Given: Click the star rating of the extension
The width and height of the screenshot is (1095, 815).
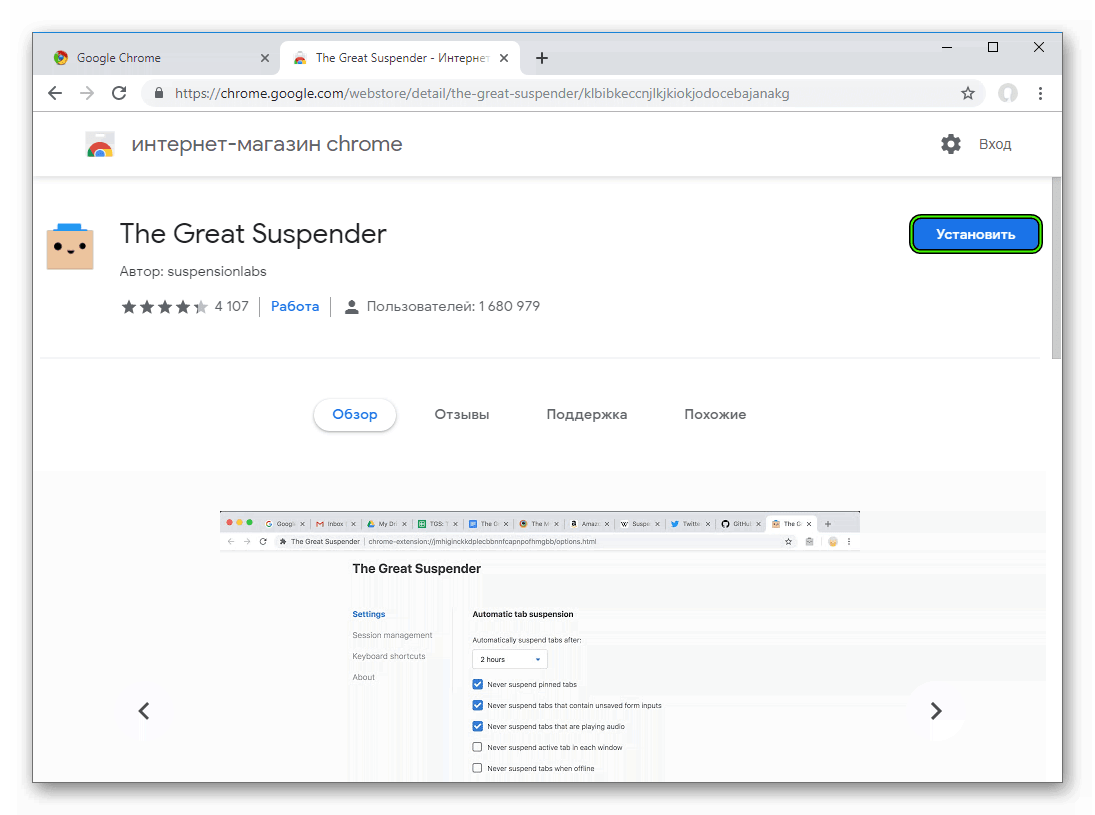Looking at the screenshot, I should pos(164,307).
